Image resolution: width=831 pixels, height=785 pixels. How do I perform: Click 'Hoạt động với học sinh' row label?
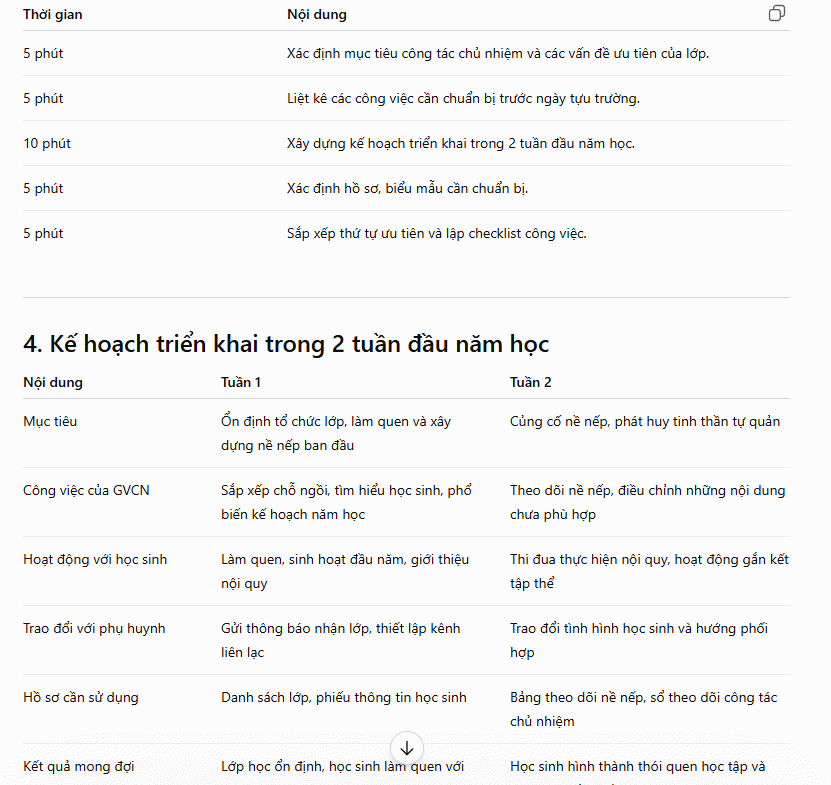(95, 559)
